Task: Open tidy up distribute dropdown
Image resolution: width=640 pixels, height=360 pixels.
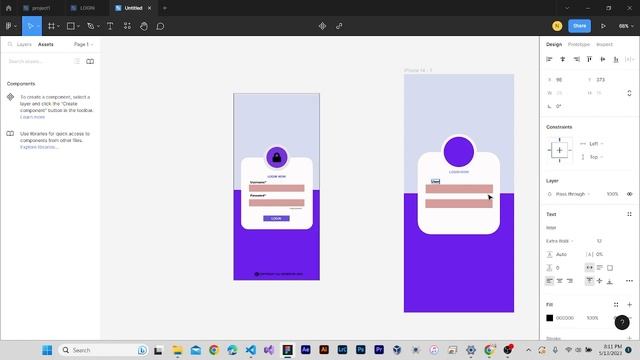Action: [x=629, y=59]
